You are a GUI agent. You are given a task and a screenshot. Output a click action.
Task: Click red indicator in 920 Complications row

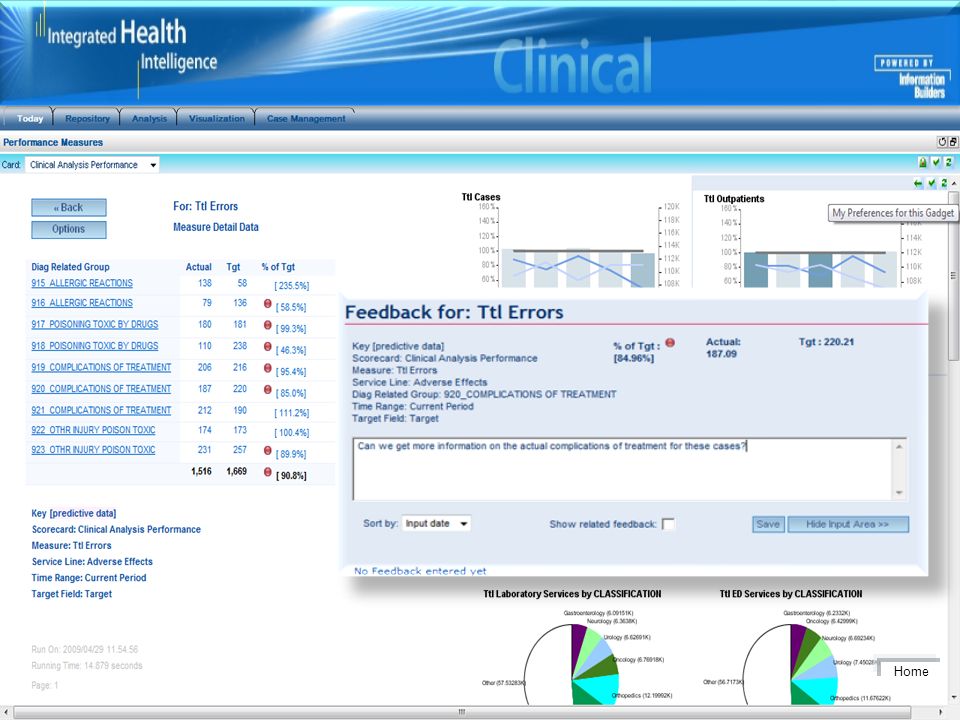pyautogui.click(x=268, y=389)
